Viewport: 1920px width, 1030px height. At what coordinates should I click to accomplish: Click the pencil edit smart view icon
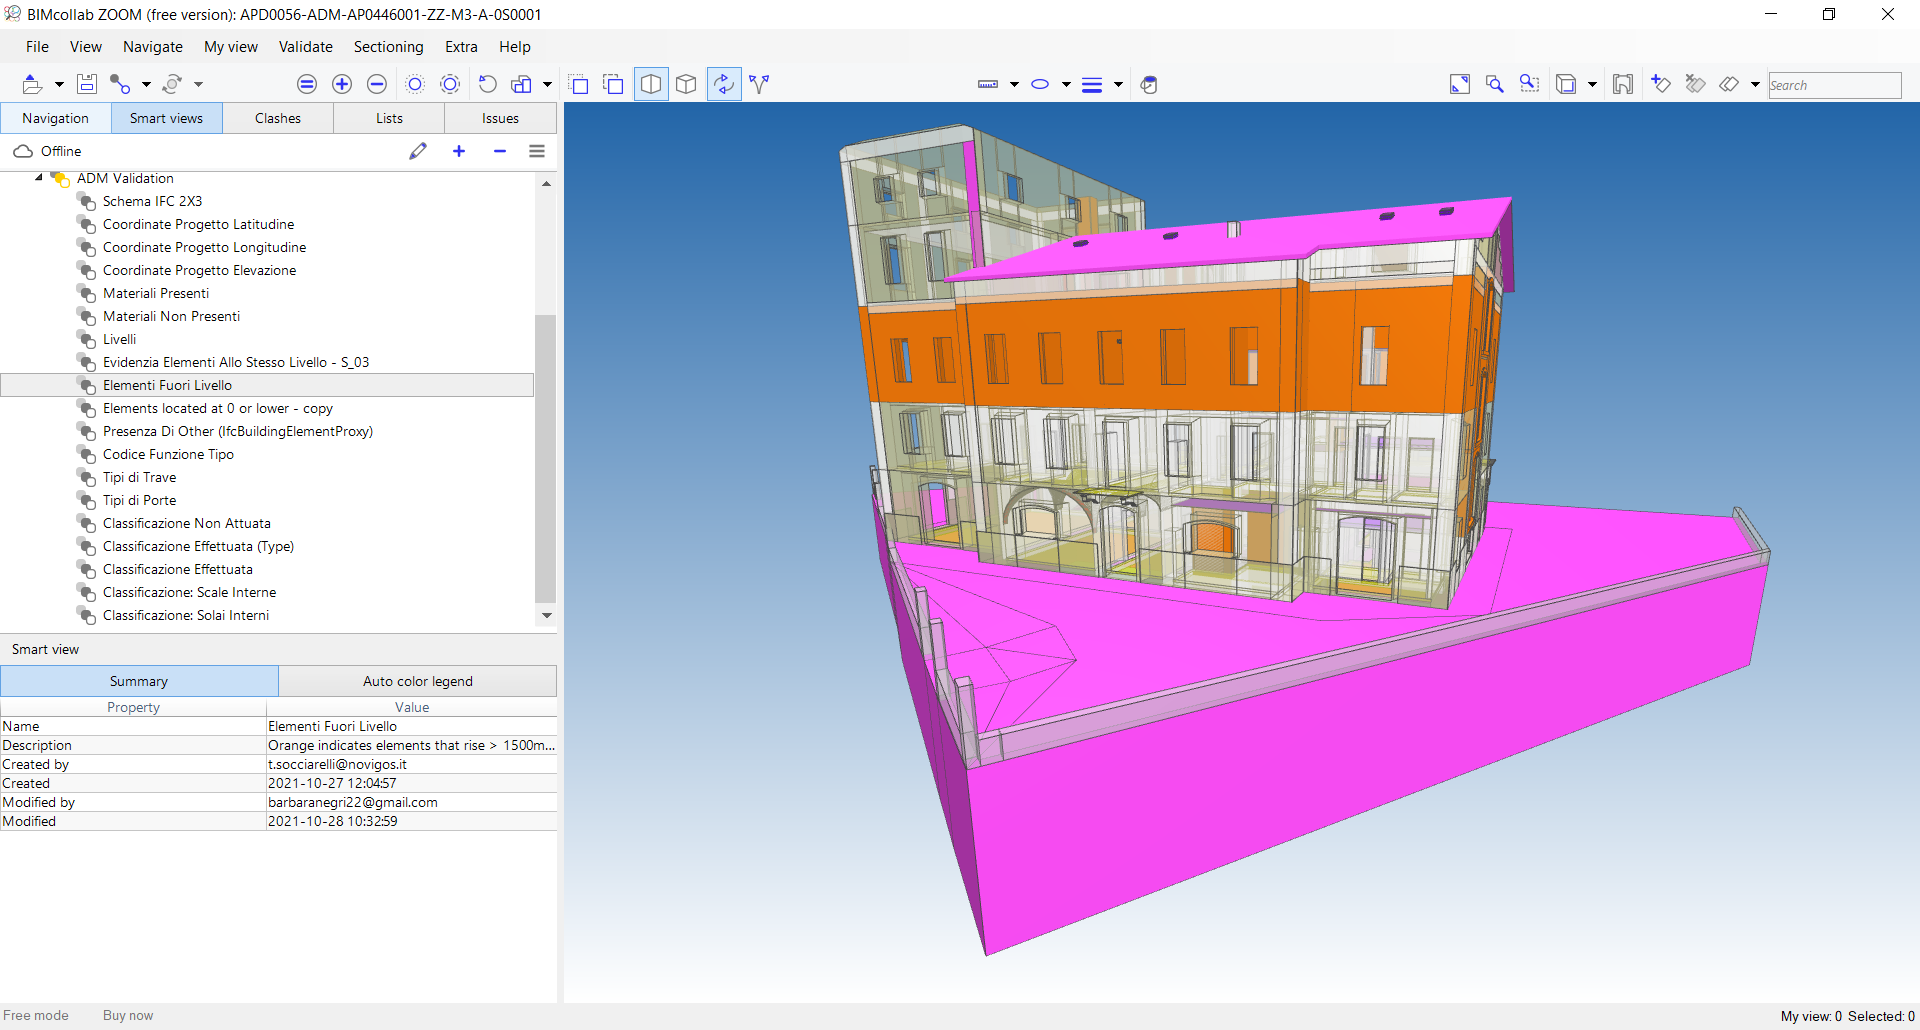[418, 151]
